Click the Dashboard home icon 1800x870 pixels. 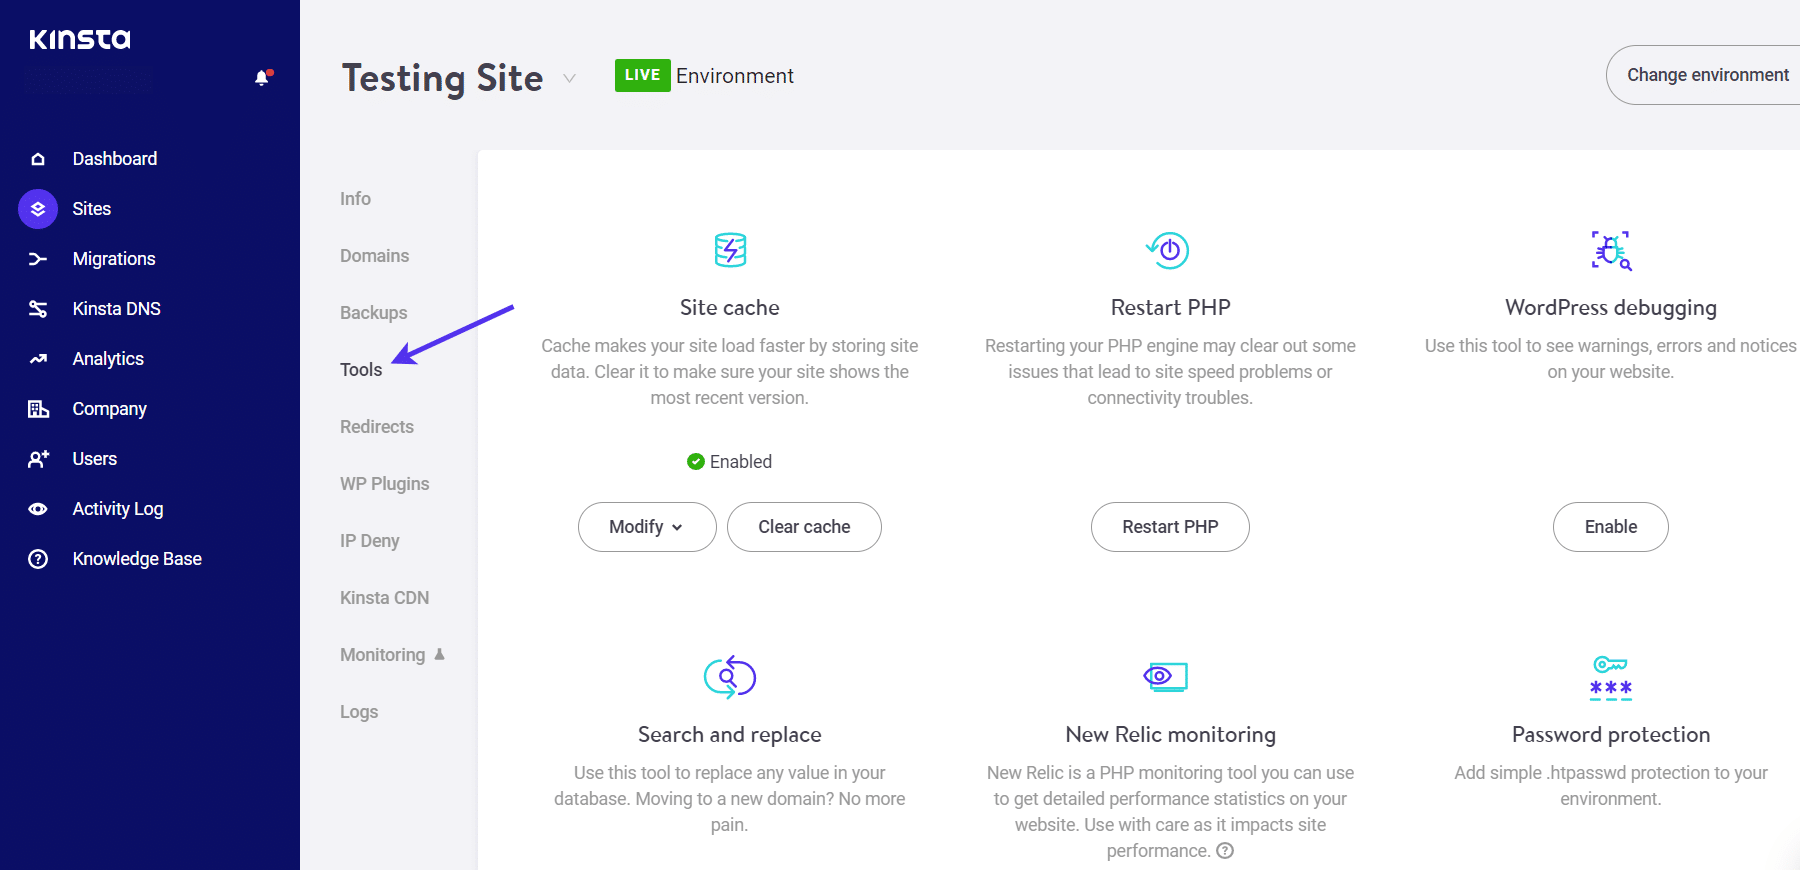coord(38,159)
